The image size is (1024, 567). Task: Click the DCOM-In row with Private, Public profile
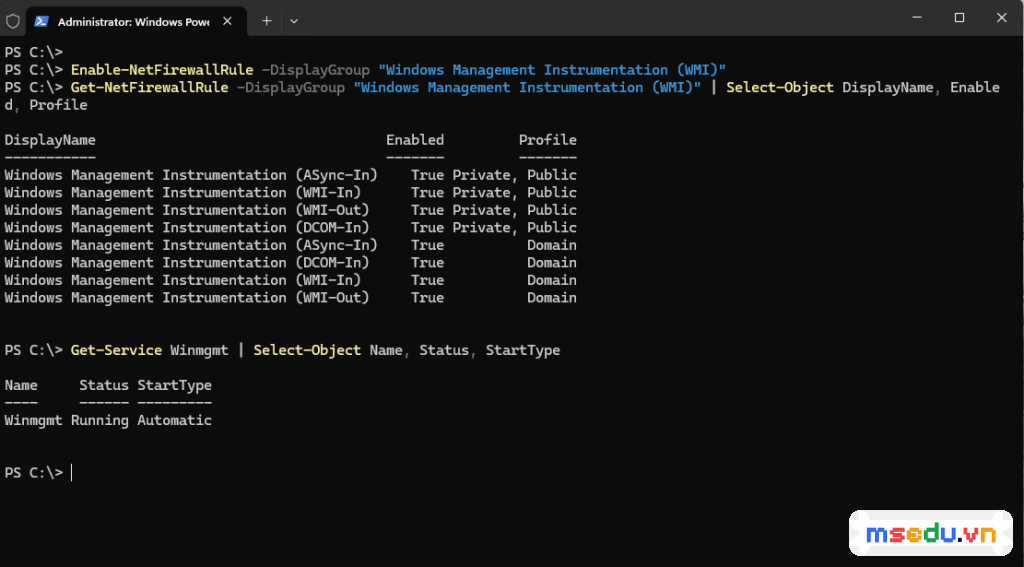[x=291, y=228]
